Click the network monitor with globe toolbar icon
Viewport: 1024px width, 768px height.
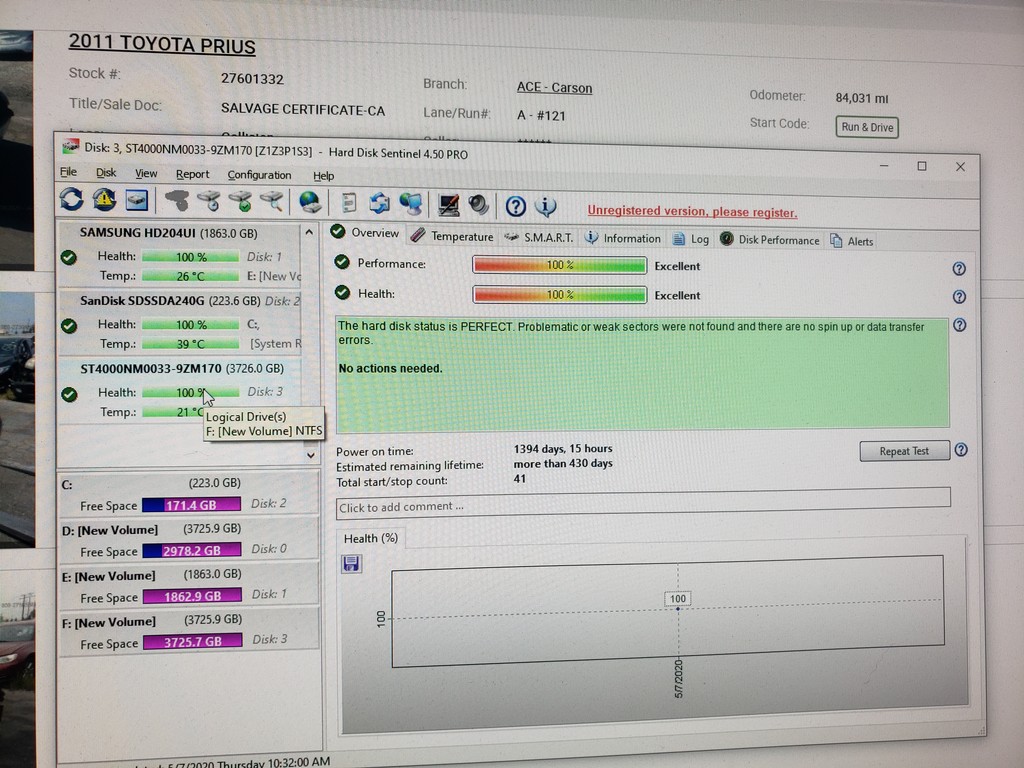[x=411, y=204]
